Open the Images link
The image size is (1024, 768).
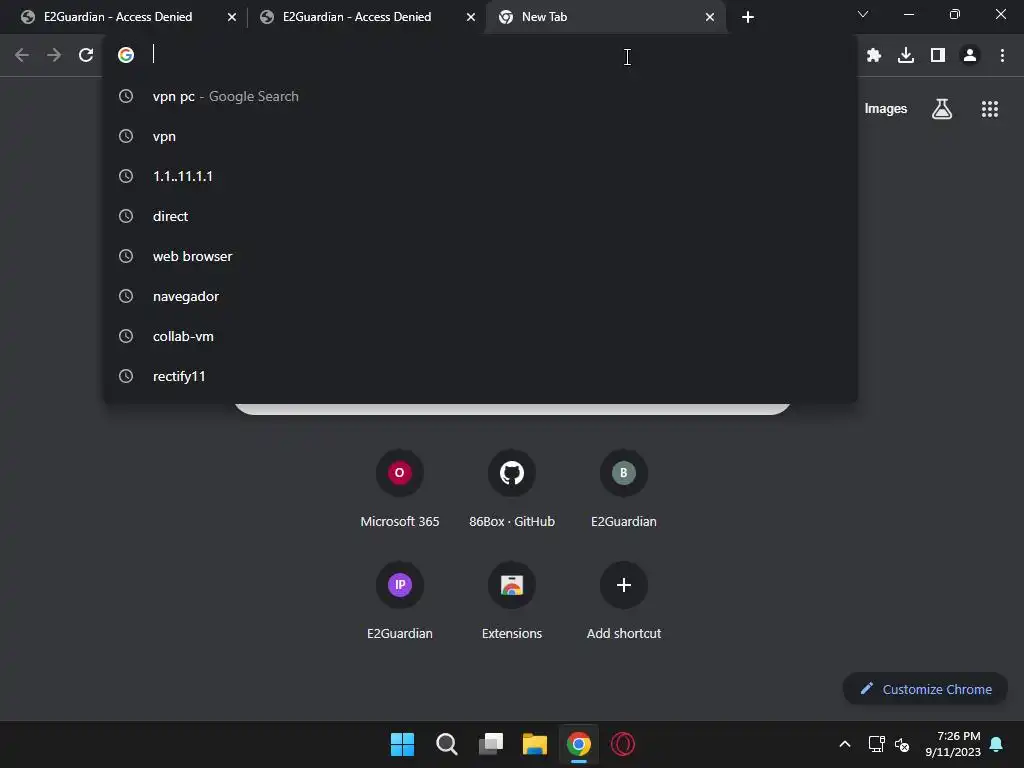[x=886, y=109]
